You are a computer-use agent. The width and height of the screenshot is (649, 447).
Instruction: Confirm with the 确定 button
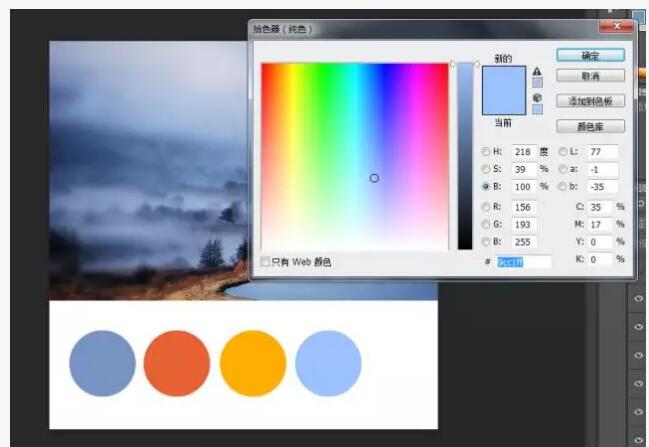coord(590,55)
